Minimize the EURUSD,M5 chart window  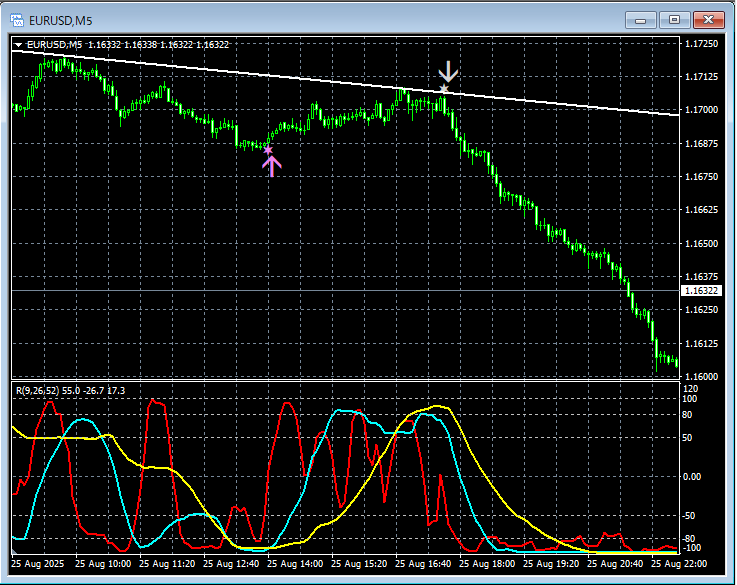pyautogui.click(x=641, y=20)
